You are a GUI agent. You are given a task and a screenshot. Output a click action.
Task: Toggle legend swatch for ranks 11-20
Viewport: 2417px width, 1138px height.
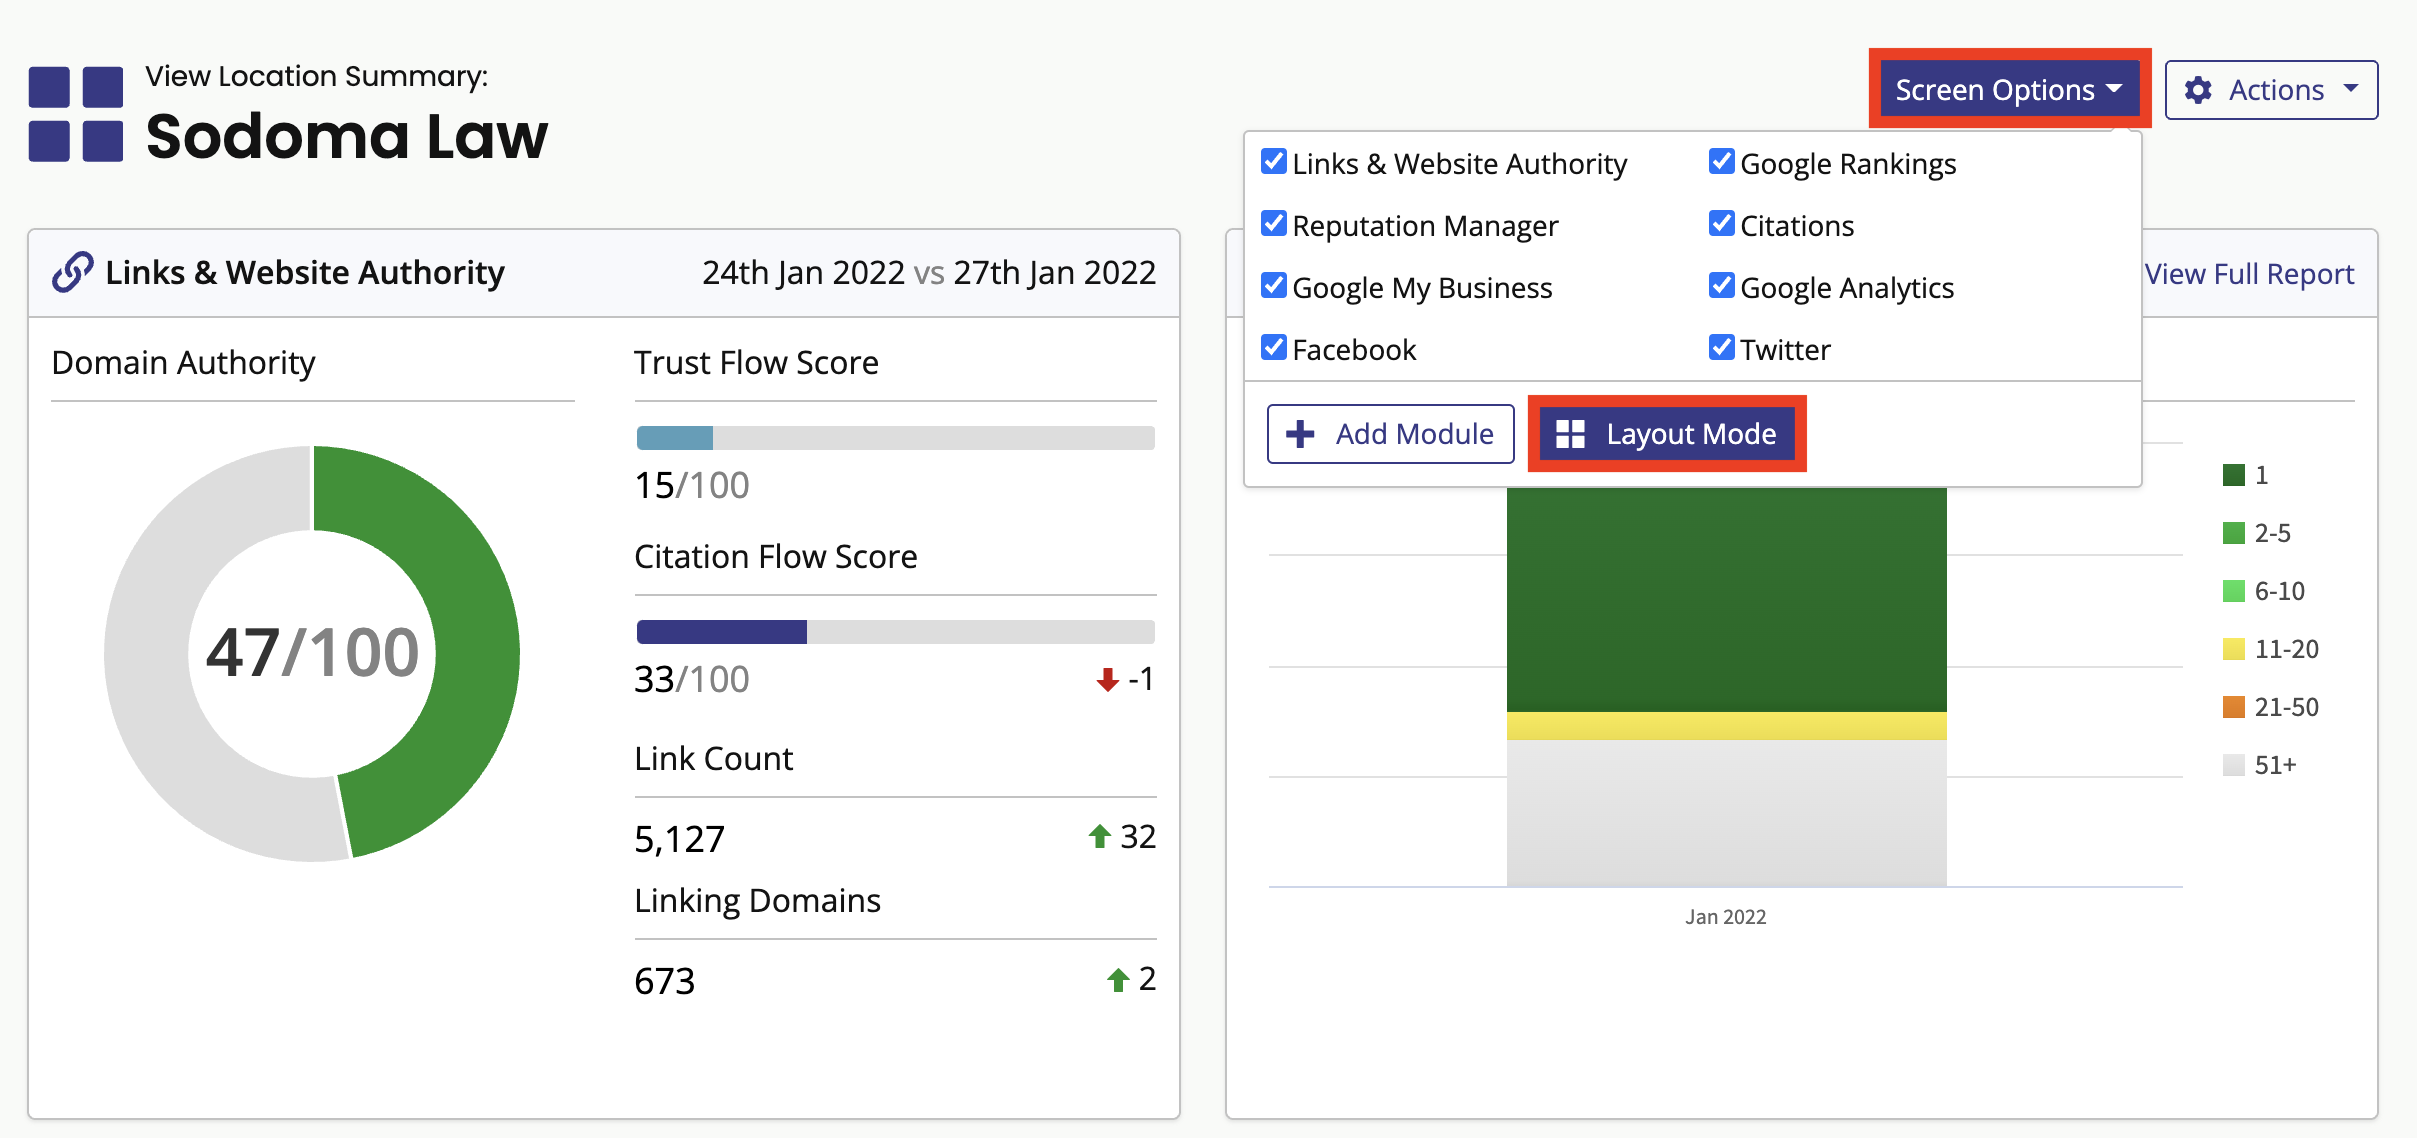[2234, 649]
